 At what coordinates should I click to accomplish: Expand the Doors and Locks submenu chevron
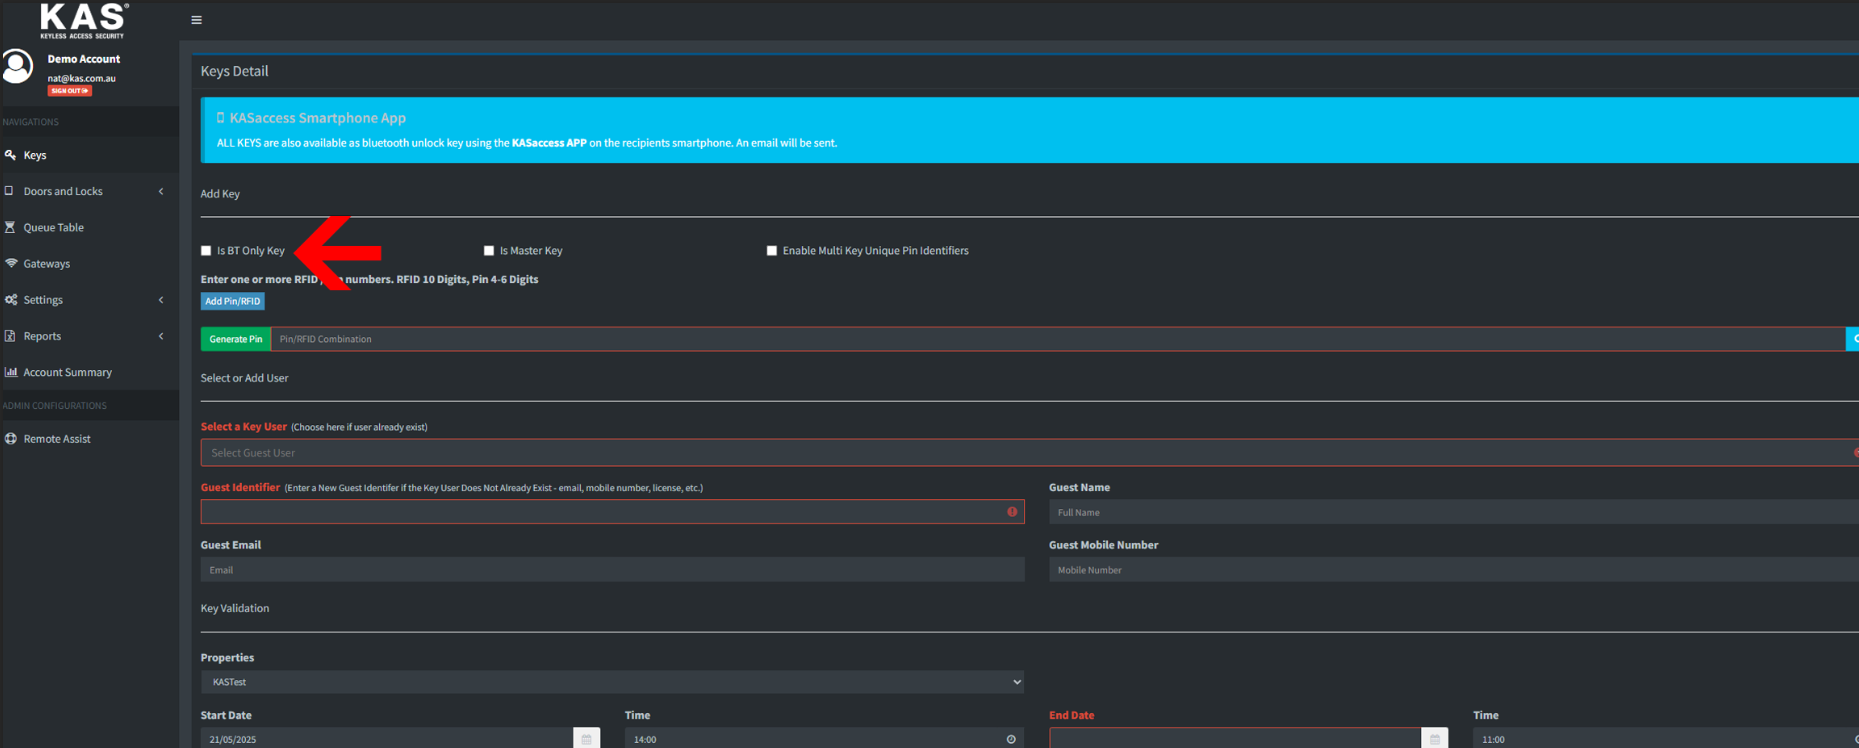click(161, 191)
